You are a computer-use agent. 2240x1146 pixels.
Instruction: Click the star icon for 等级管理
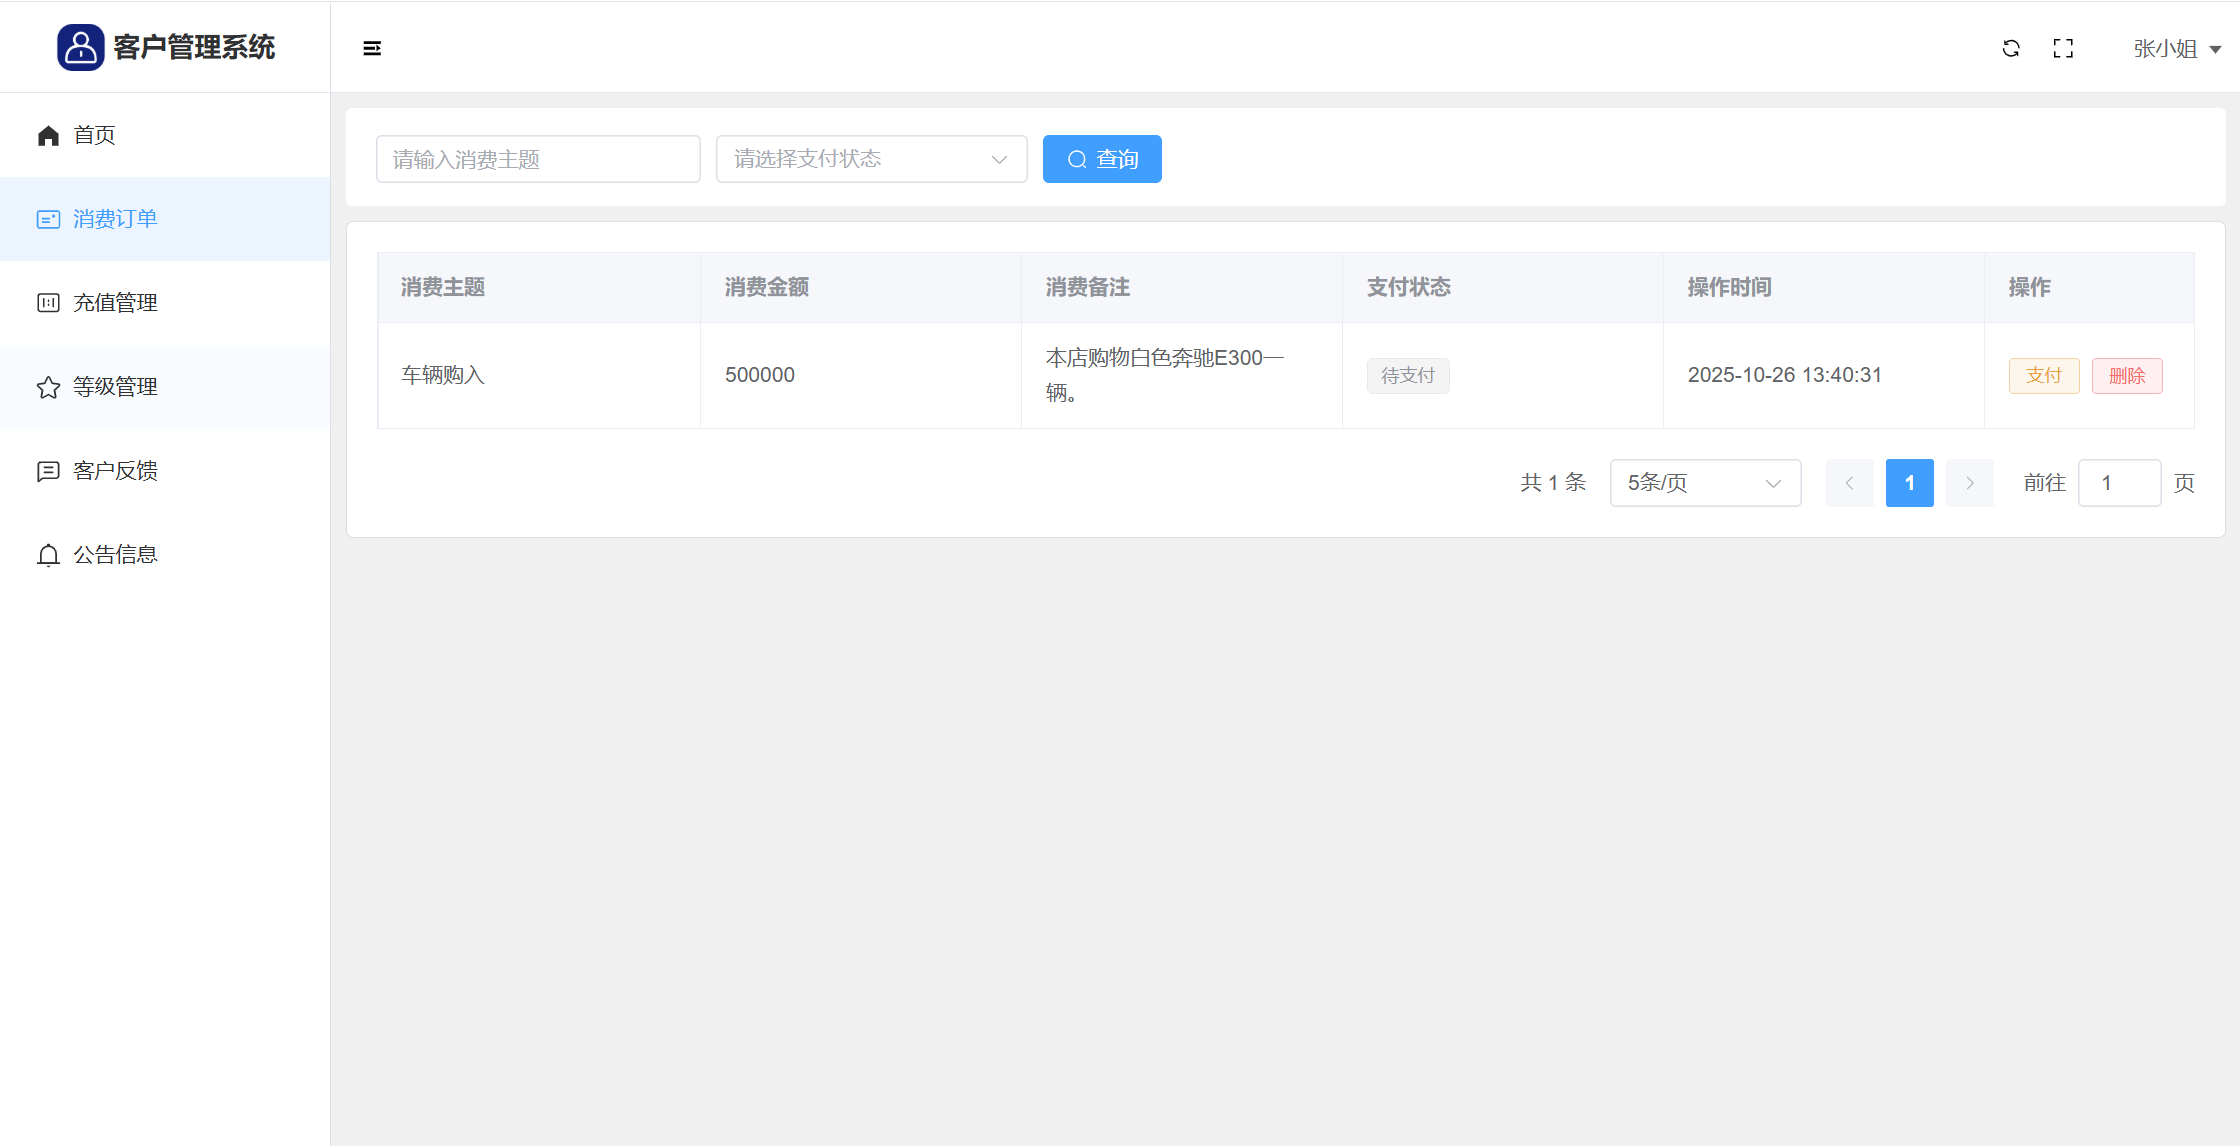coord(48,387)
